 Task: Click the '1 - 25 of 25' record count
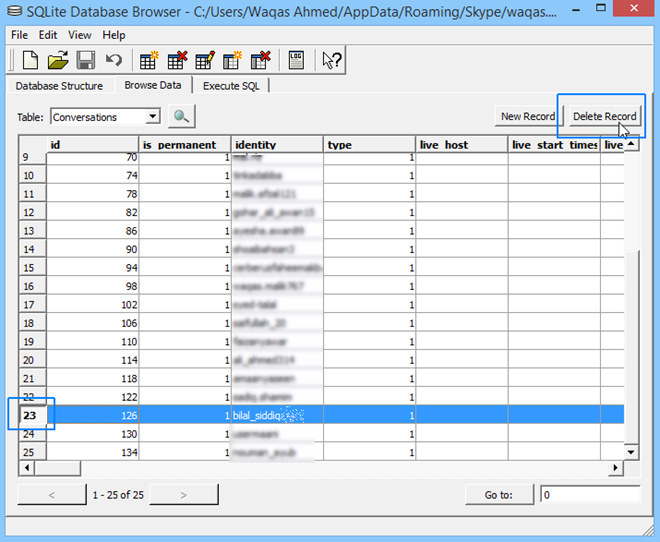coord(118,495)
